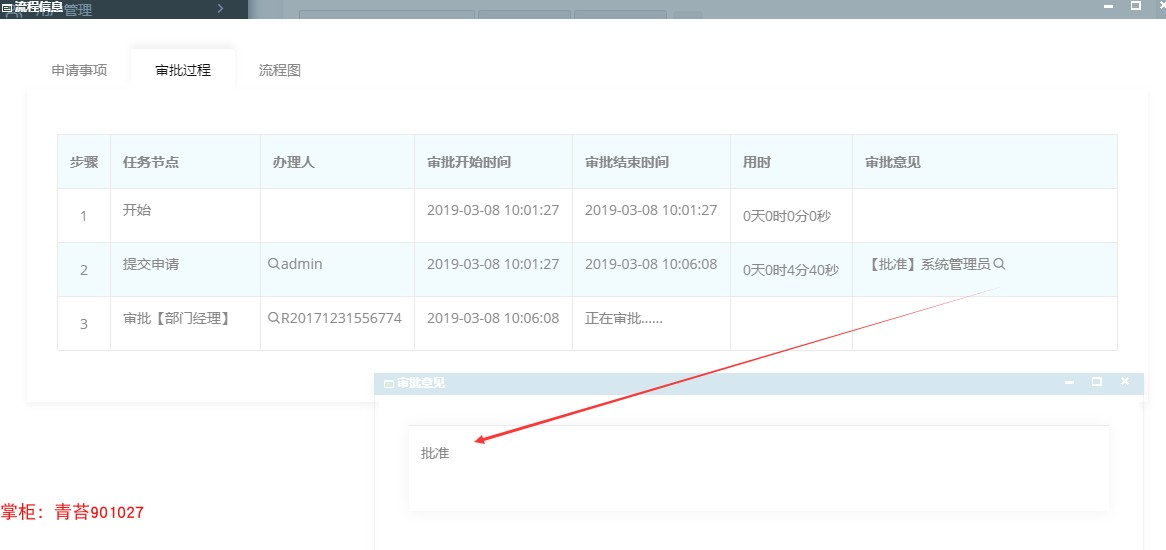Click the 流程信息 window title icon
The width and height of the screenshot is (1166, 550).
tap(7, 7)
